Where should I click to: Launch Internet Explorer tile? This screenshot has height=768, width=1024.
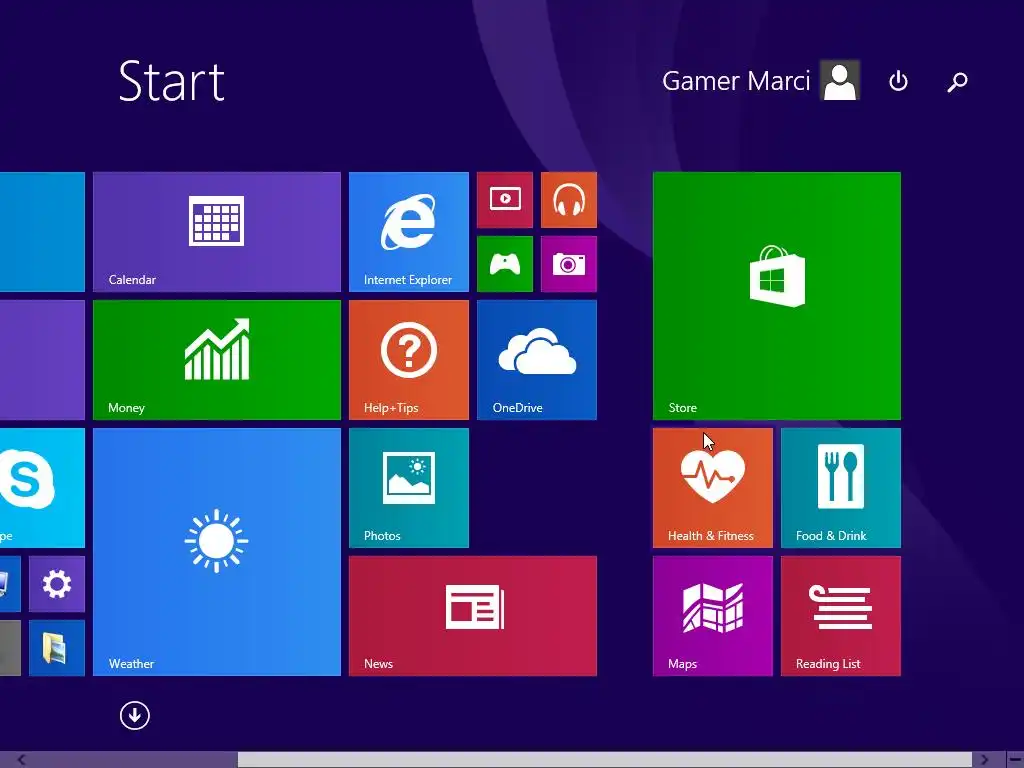409,232
